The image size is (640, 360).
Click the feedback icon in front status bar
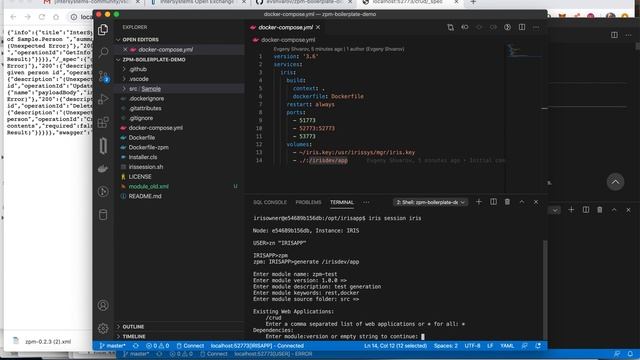click(x=524, y=346)
